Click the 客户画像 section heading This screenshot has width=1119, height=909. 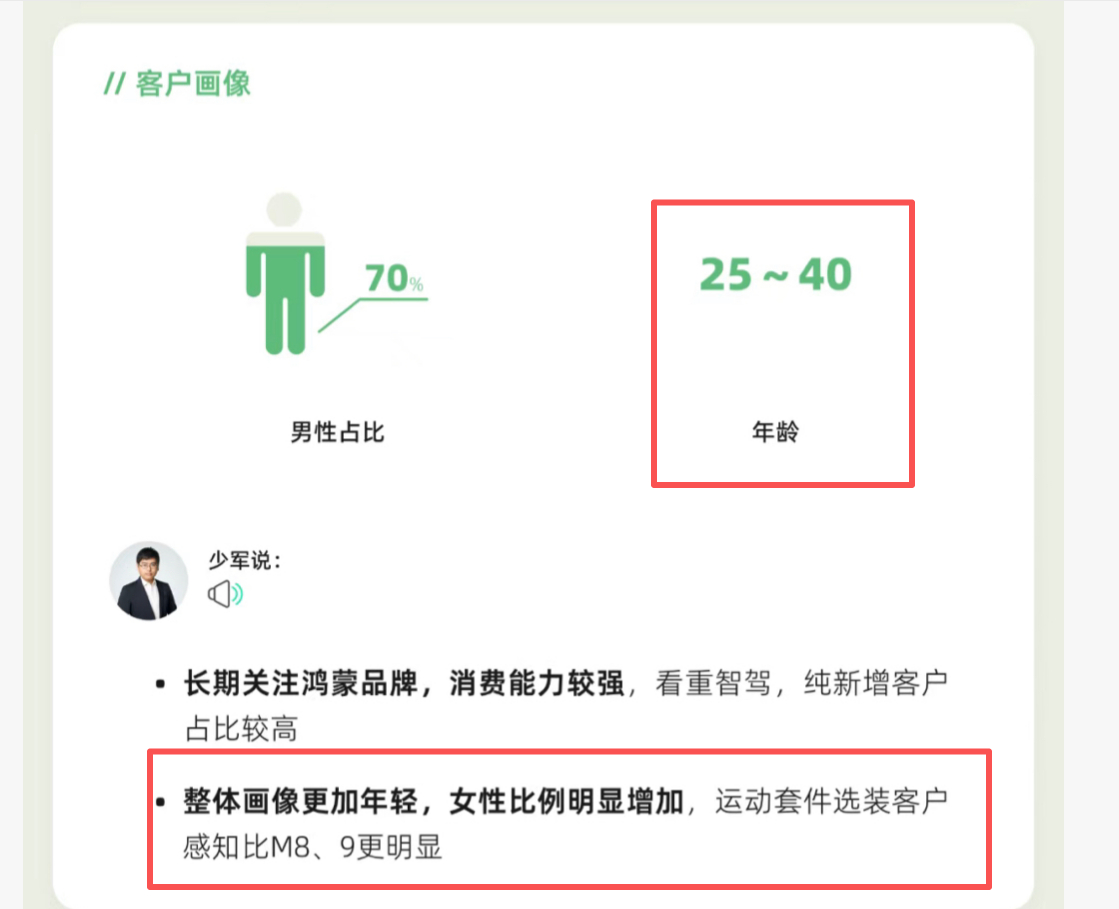(193, 83)
